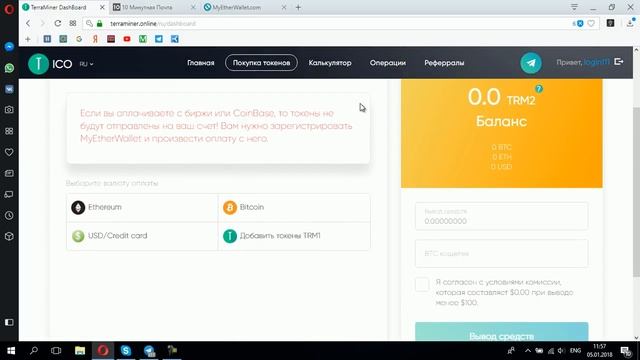This screenshot has width=640, height=360.
Task: Open Windows Start menu
Action: (x=11, y=351)
